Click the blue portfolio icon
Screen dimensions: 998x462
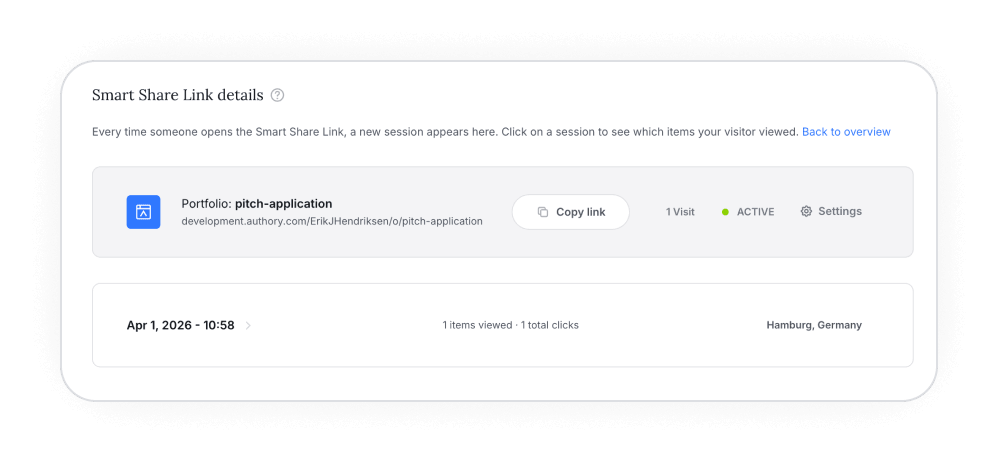tap(143, 212)
